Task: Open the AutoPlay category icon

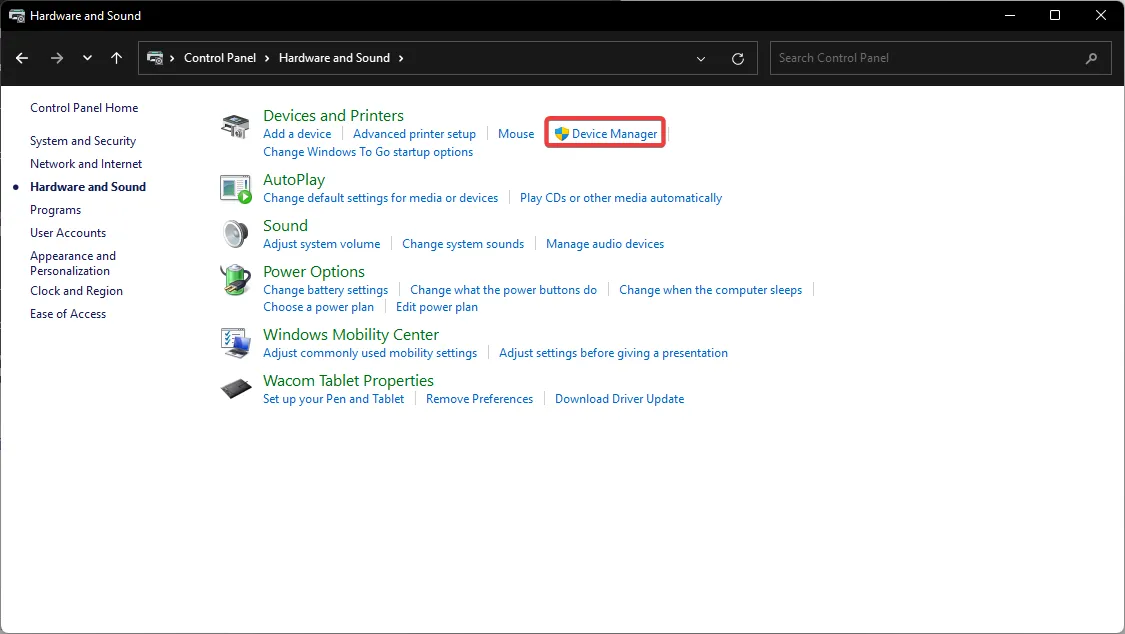Action: pos(234,187)
